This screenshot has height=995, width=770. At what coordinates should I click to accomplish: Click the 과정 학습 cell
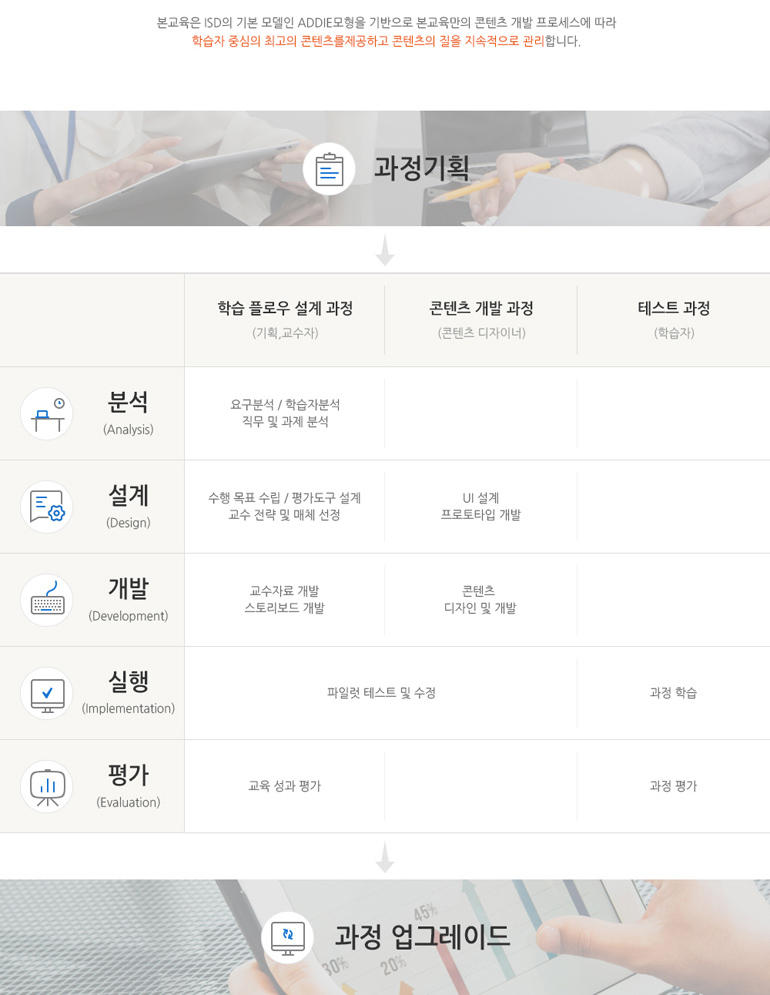point(673,693)
